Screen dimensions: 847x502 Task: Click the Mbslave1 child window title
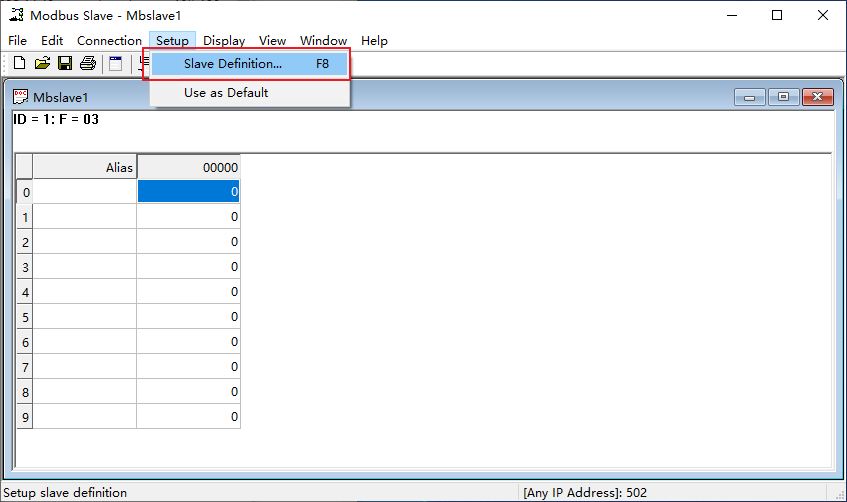pos(60,97)
